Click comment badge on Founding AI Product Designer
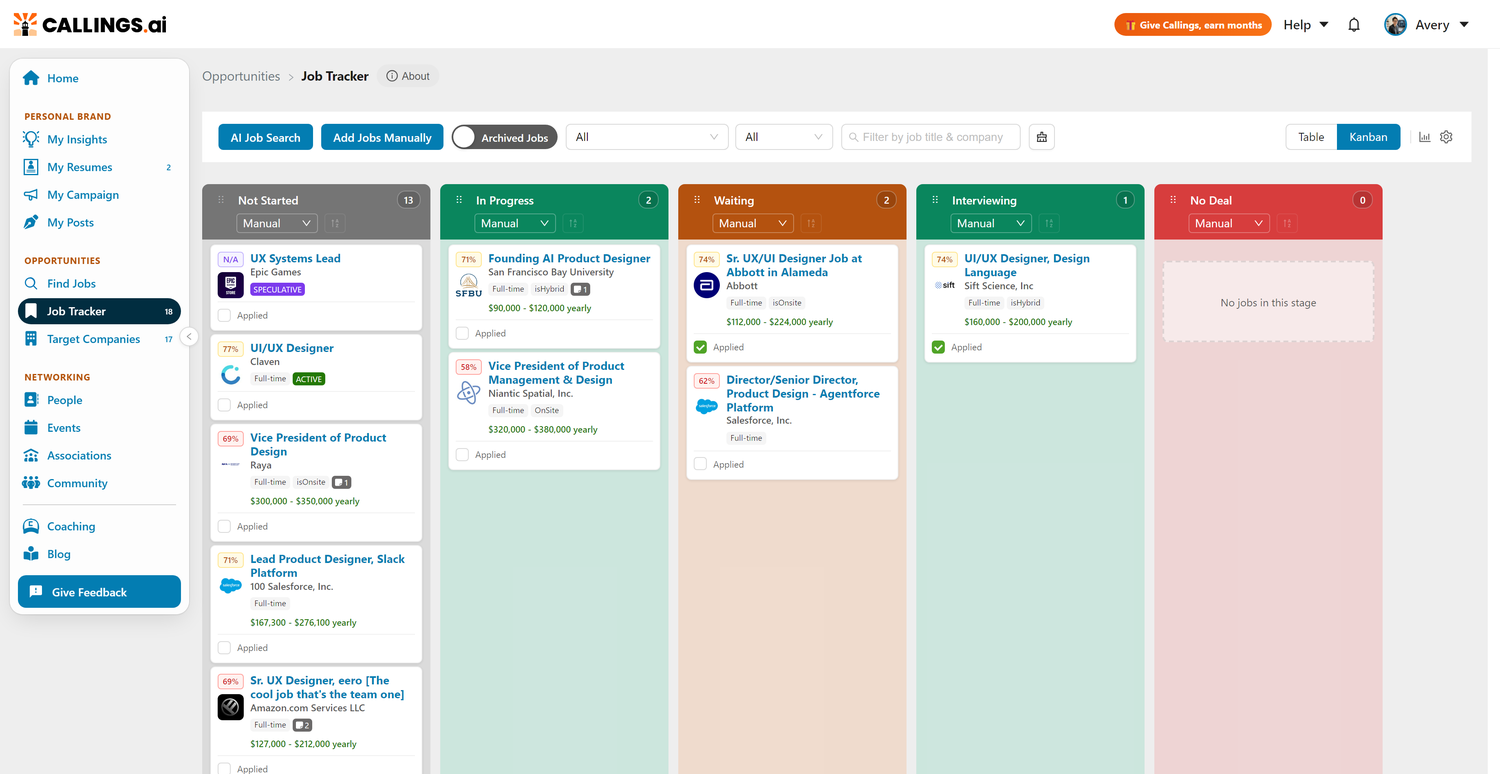Image resolution: width=1500 pixels, height=774 pixels. click(580, 289)
